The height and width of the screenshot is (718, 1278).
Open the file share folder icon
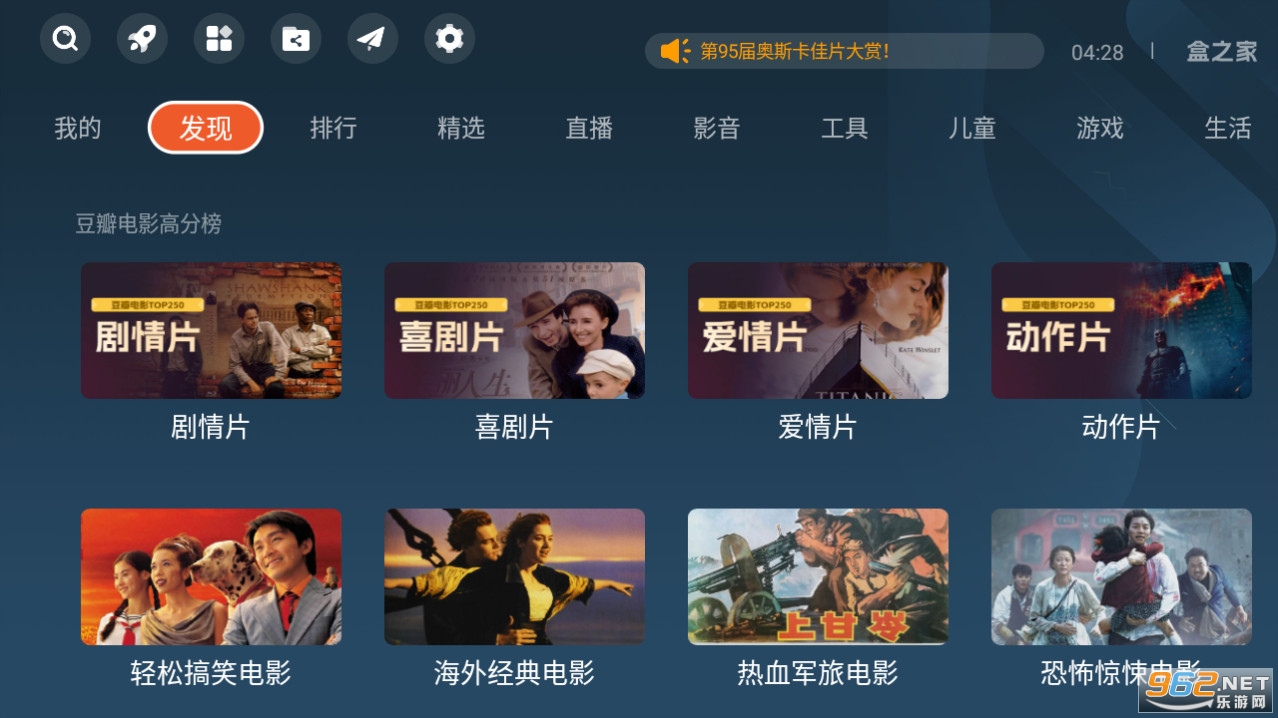coord(296,39)
